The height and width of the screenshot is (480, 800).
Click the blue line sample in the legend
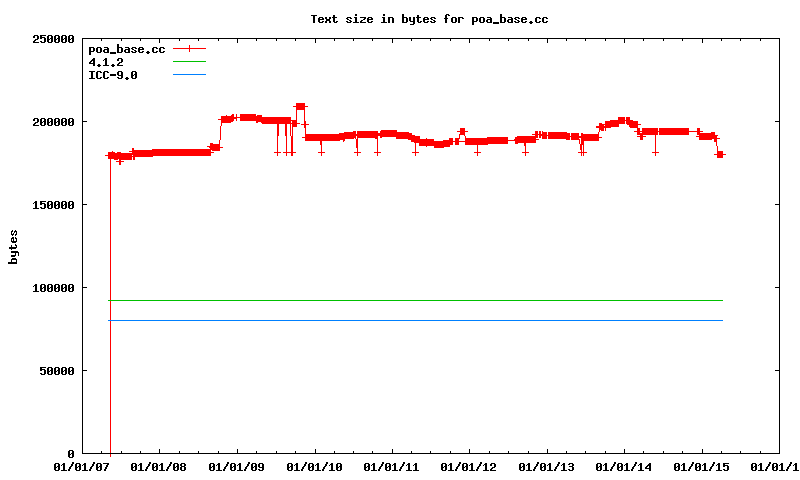click(x=189, y=75)
